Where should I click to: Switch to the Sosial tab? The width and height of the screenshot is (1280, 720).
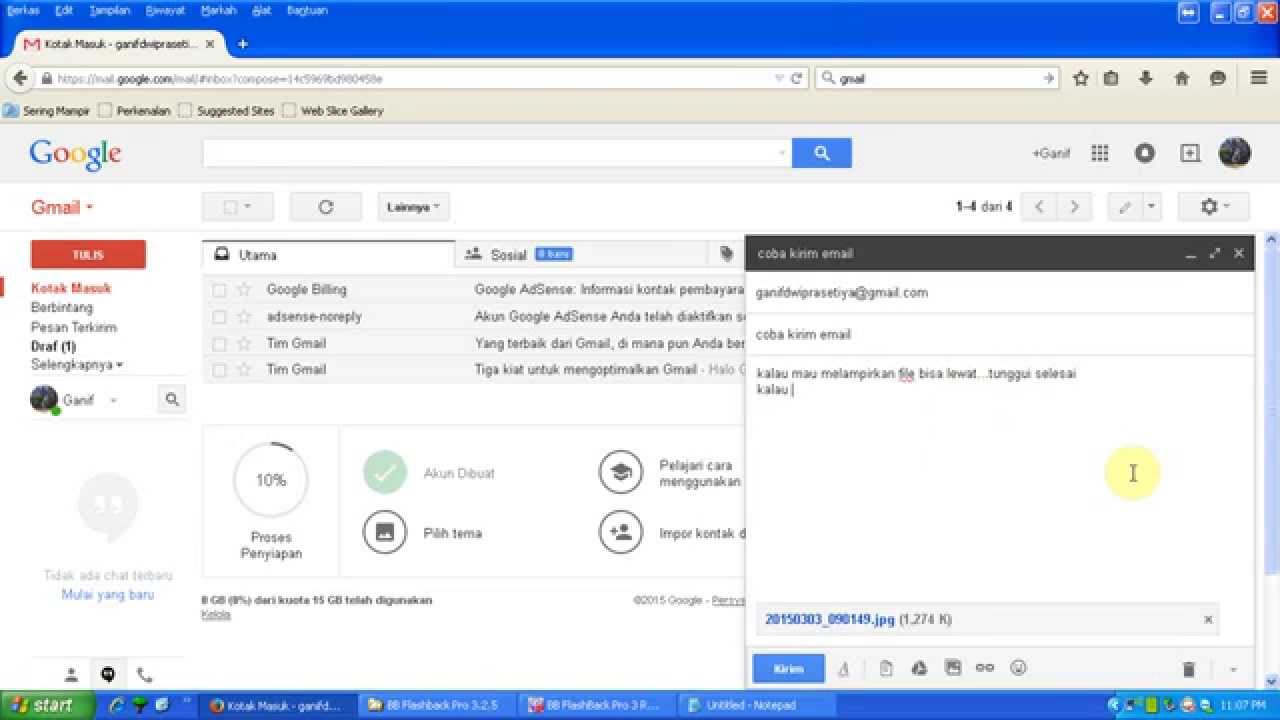pyautogui.click(x=580, y=255)
